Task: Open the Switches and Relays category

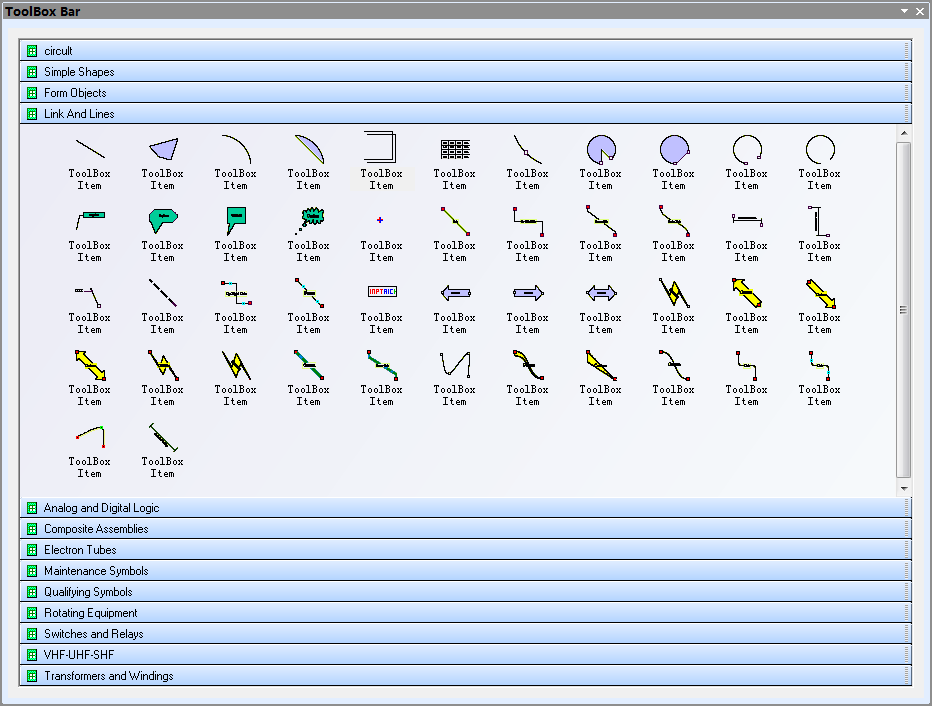Action: tap(93, 634)
